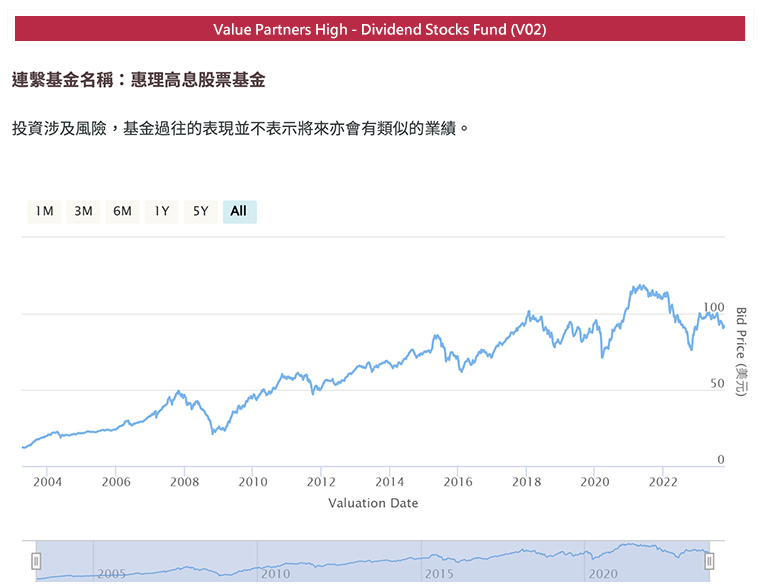Image resolution: width=760 pixels, height=588 pixels.
Task: Click the navigator at 2015
Action: click(x=439, y=574)
